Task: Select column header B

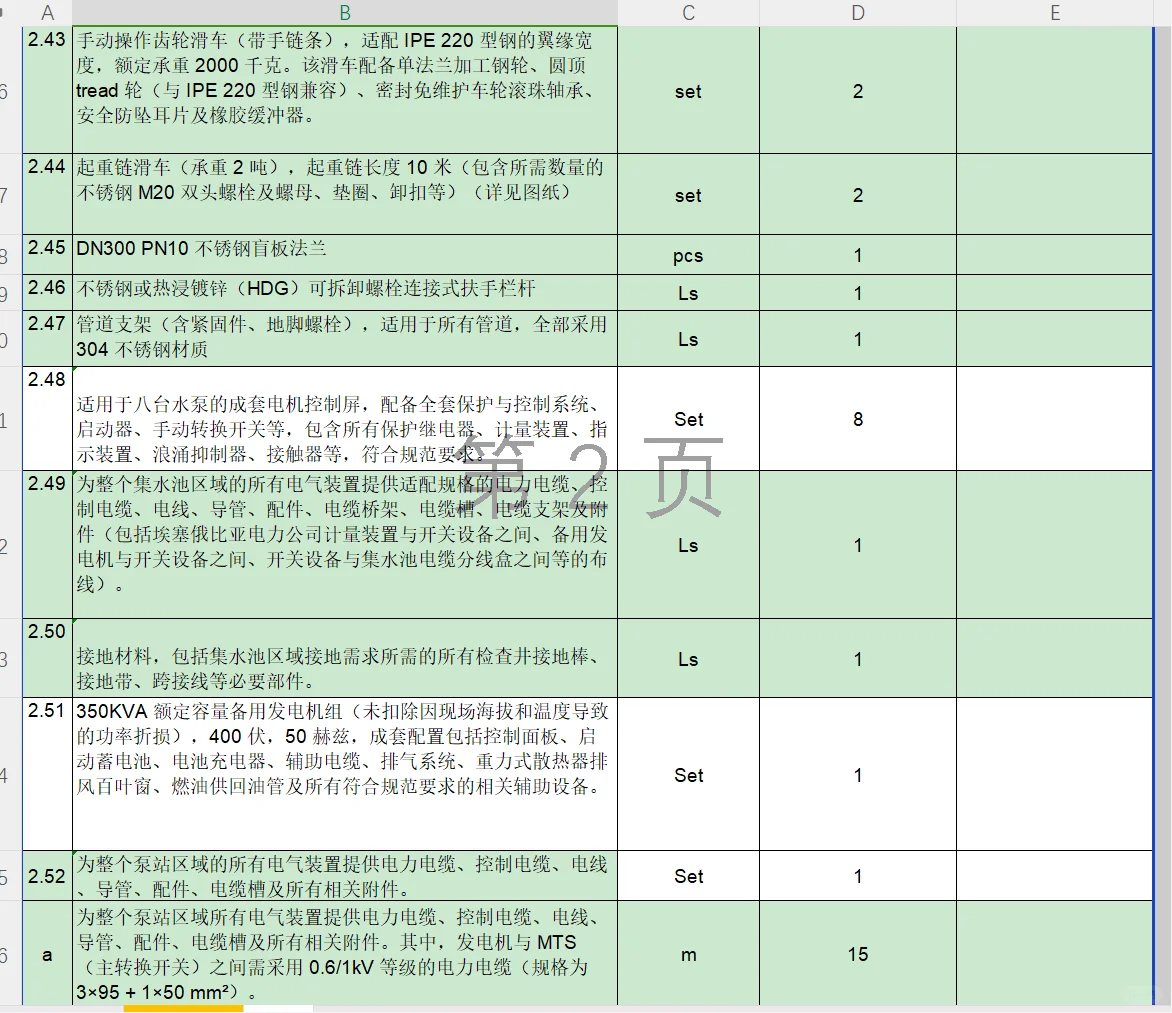Action: pos(344,13)
